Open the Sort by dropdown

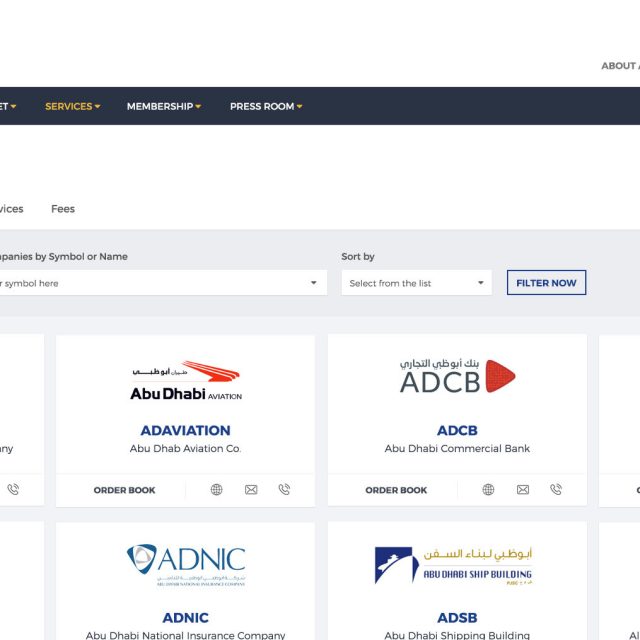416,283
